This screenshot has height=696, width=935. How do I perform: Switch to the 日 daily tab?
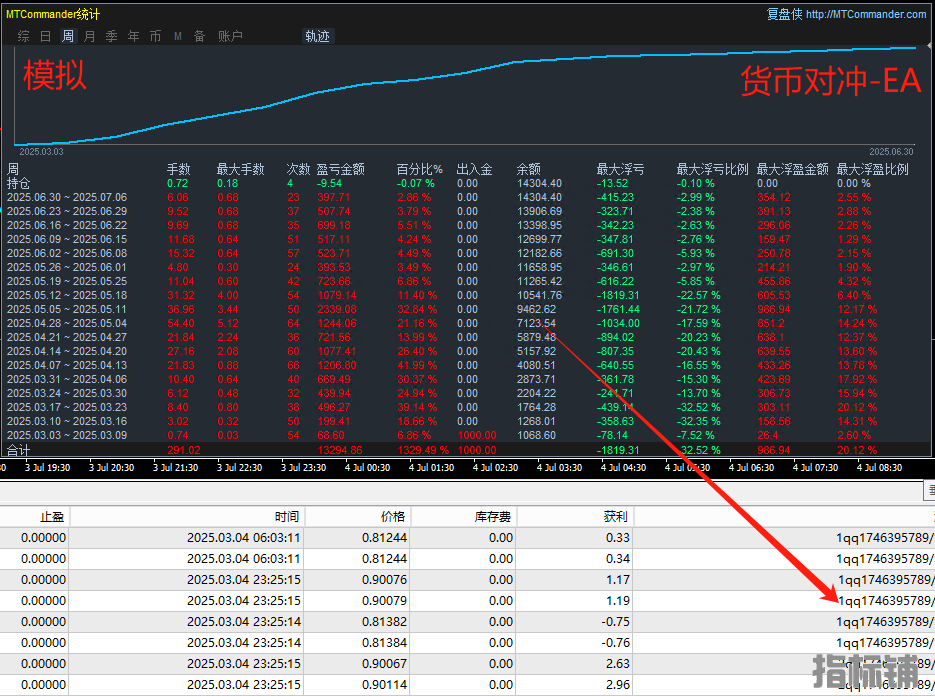(45, 36)
